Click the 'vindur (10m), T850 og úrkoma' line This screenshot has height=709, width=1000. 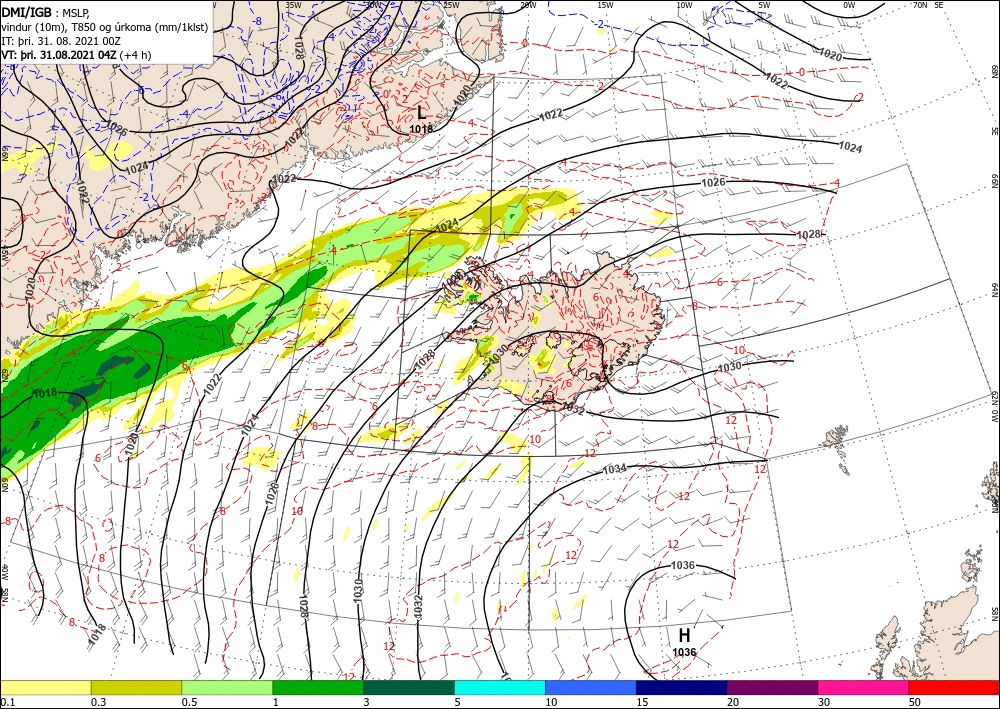(x=105, y=27)
